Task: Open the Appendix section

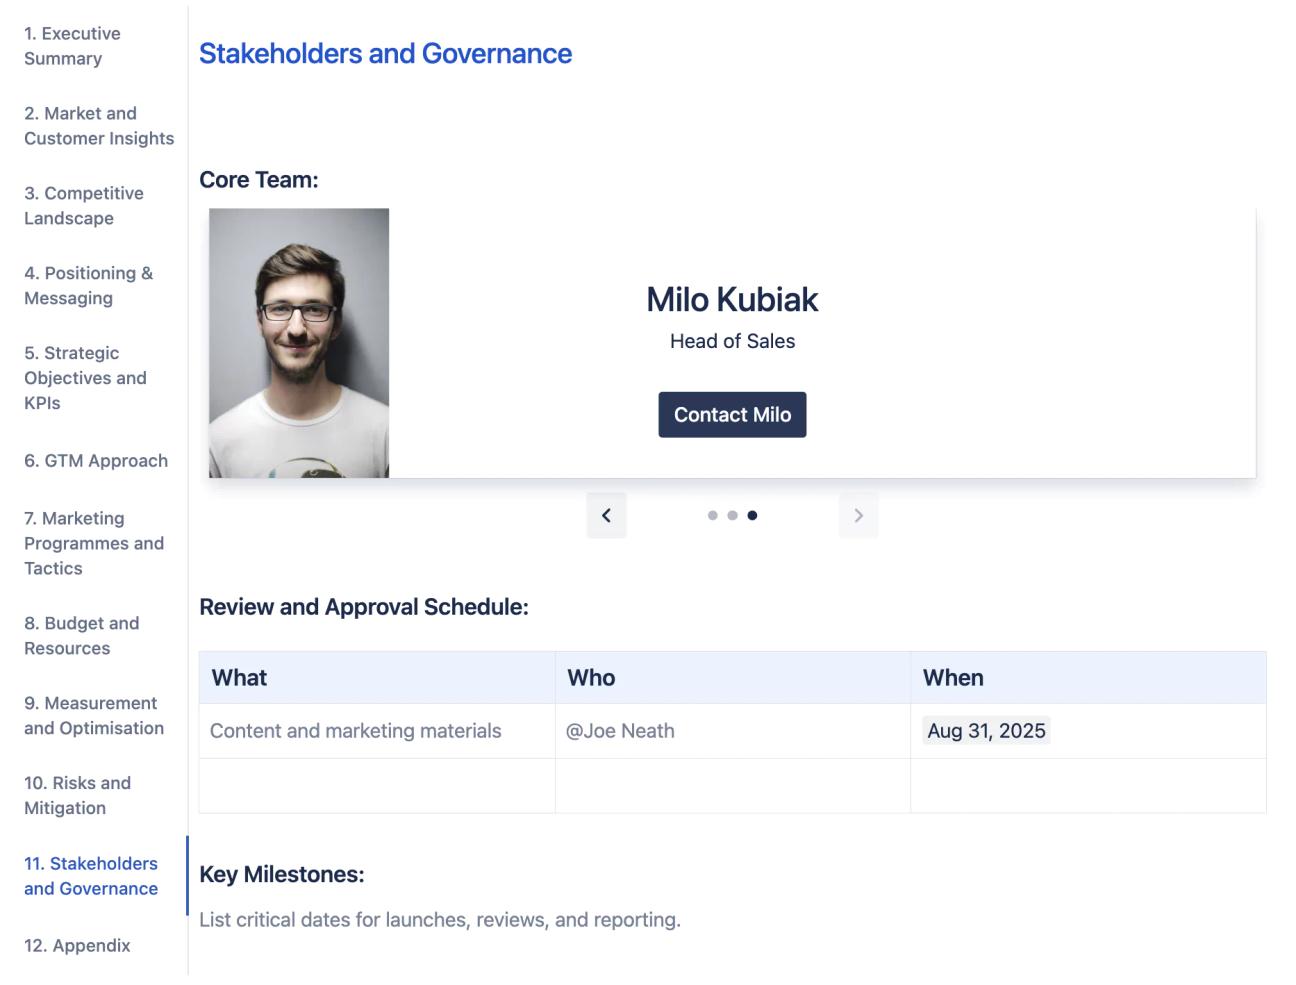Action: pyautogui.click(x=75, y=944)
